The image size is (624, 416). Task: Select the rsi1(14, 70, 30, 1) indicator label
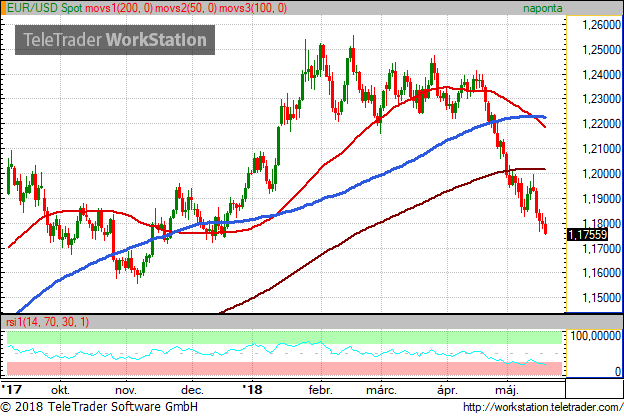coord(48,322)
